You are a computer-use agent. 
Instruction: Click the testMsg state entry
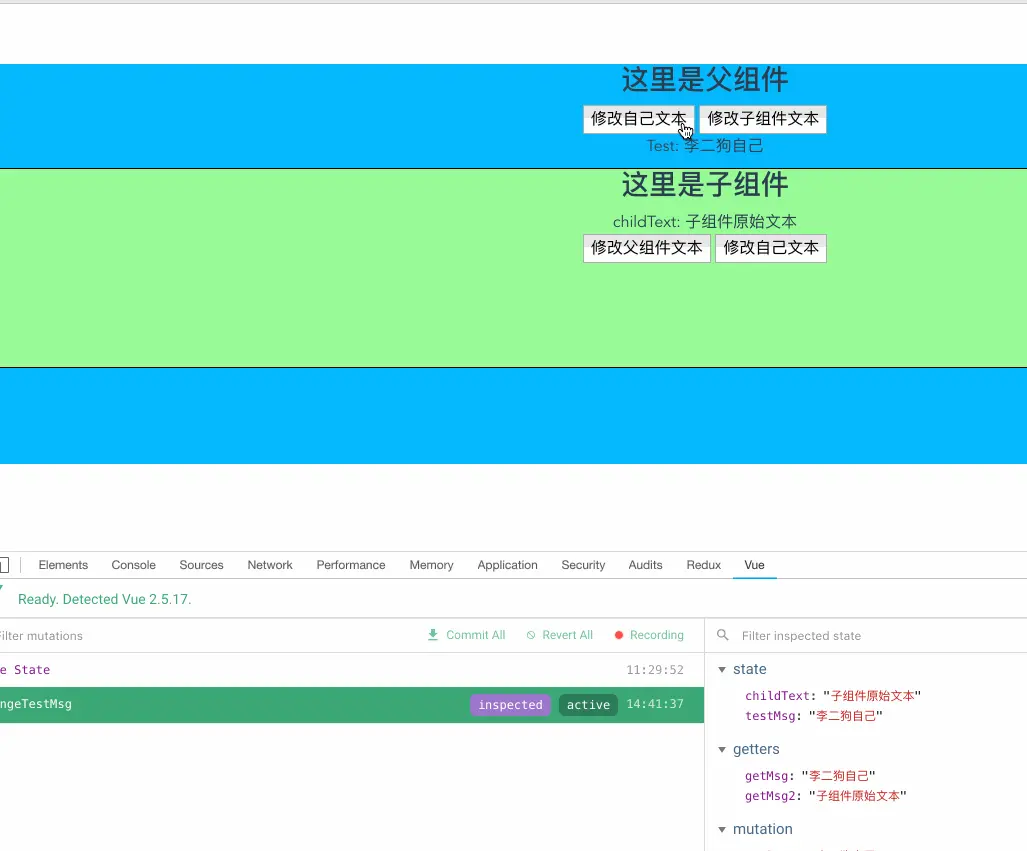(x=813, y=716)
